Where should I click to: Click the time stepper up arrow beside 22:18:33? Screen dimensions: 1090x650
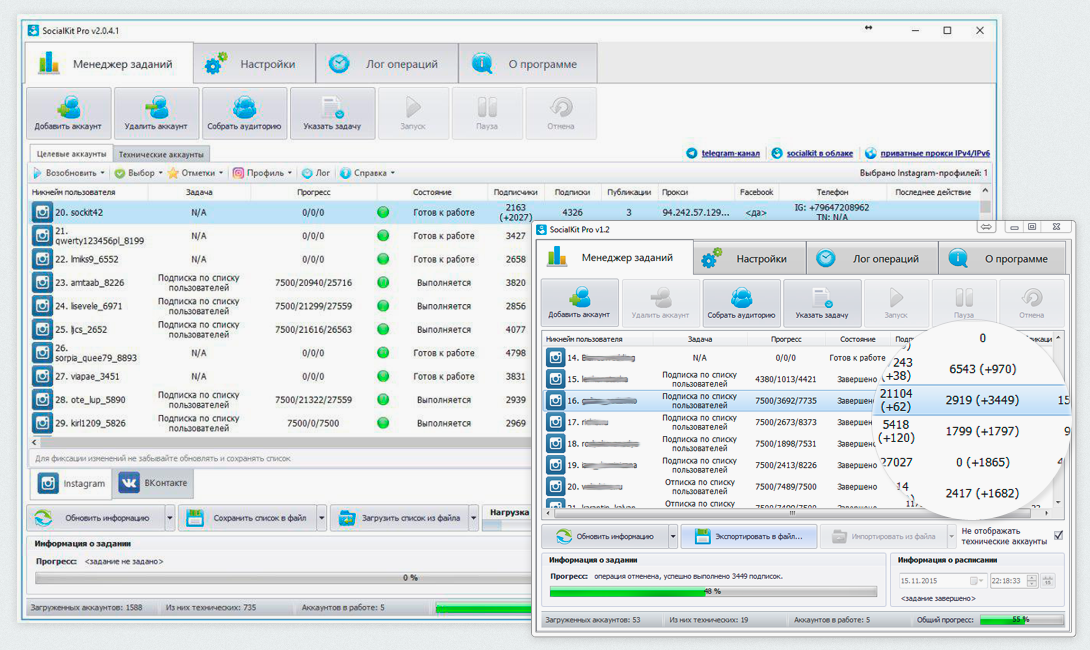1032,577
